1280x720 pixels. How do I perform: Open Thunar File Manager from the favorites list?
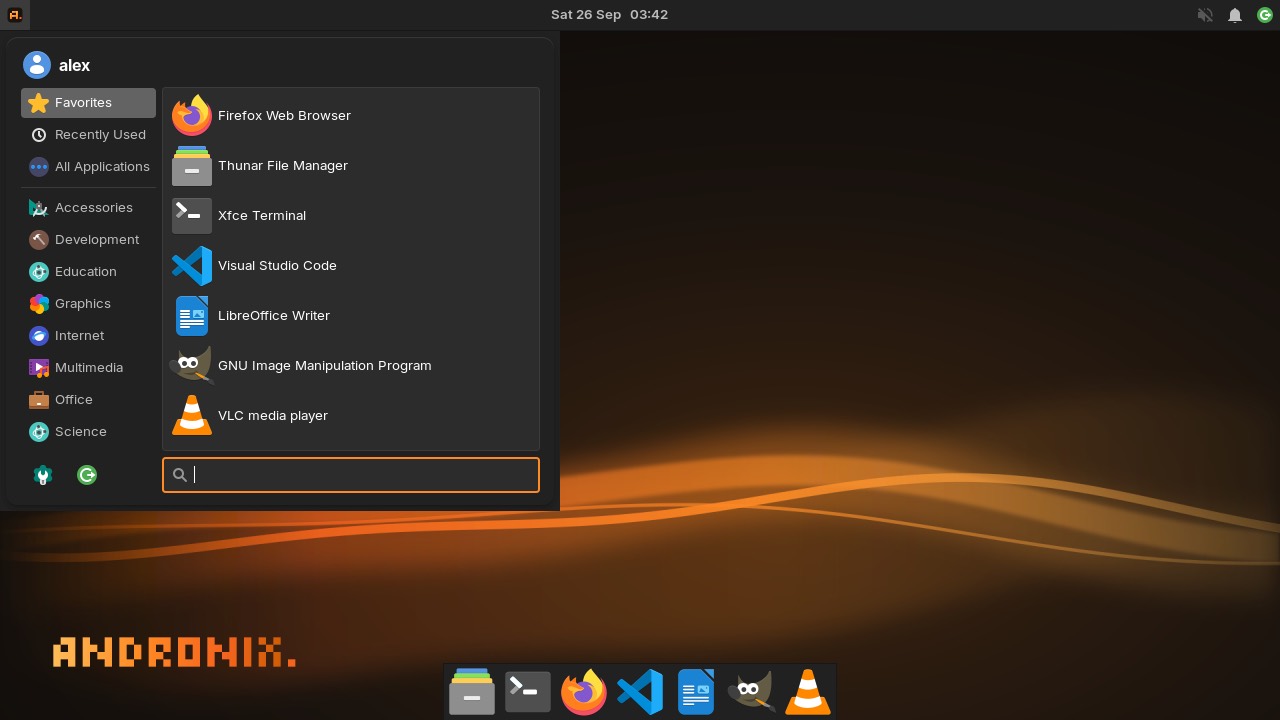[x=351, y=166]
